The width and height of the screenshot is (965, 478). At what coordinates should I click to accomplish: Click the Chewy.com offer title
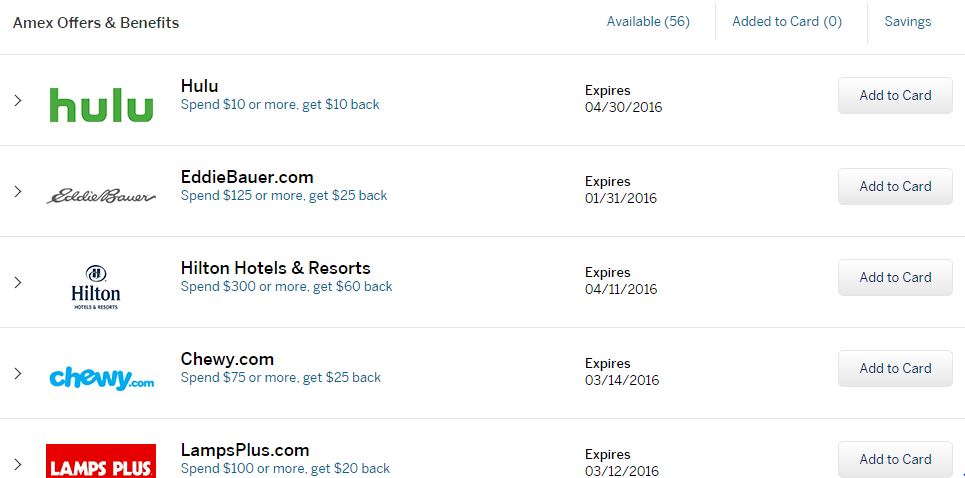227,359
